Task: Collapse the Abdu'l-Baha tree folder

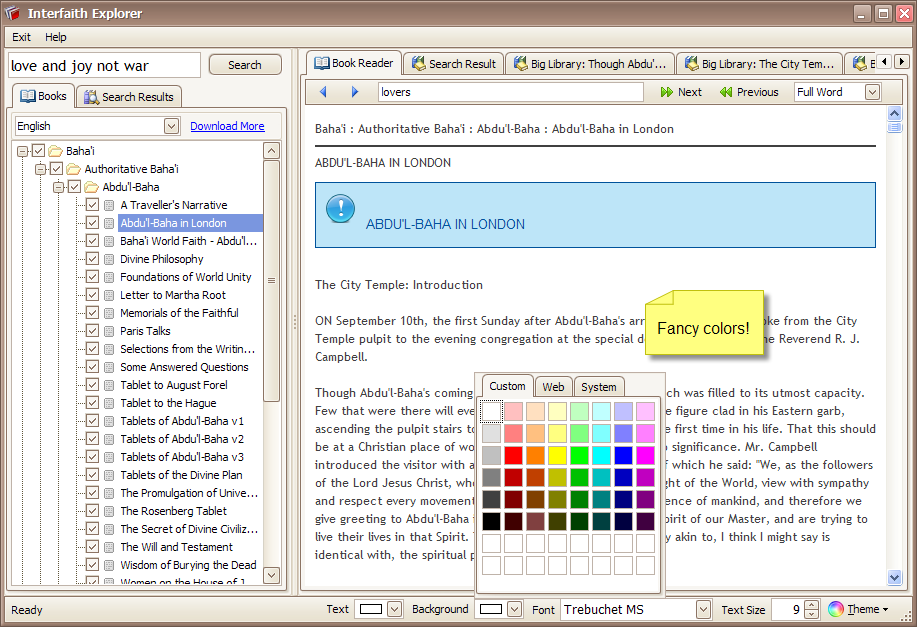Action: click(x=59, y=187)
